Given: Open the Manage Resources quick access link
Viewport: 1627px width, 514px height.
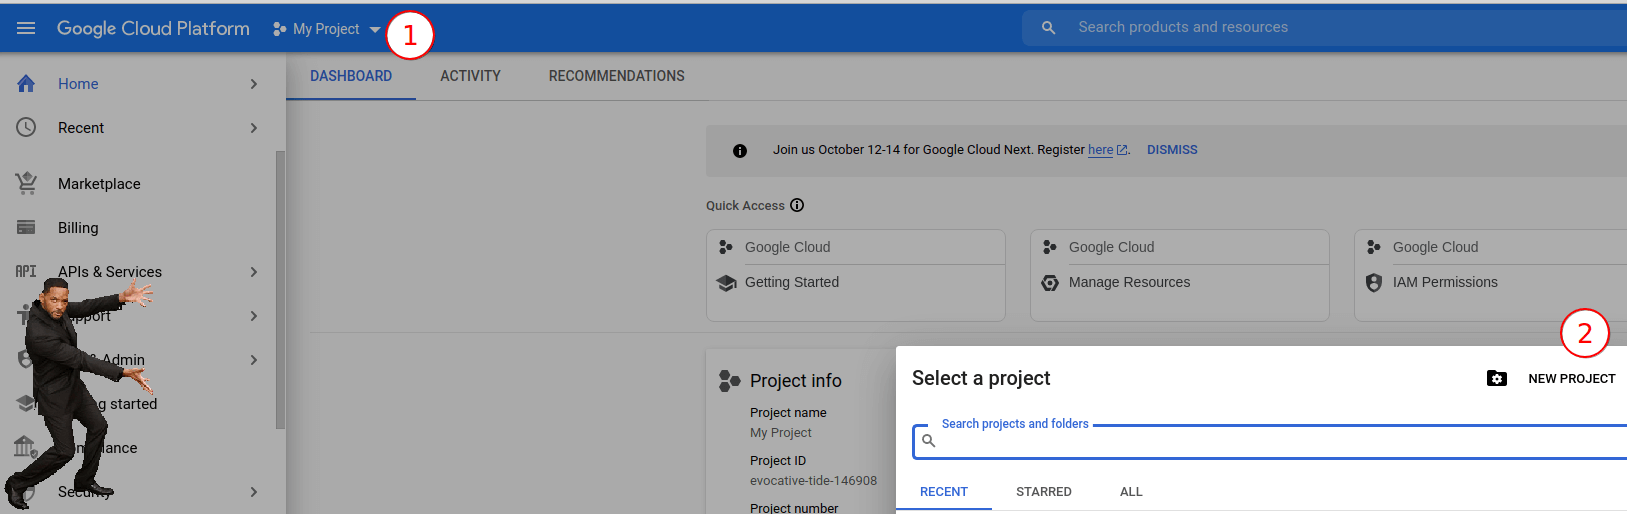Looking at the screenshot, I should coord(1129,282).
